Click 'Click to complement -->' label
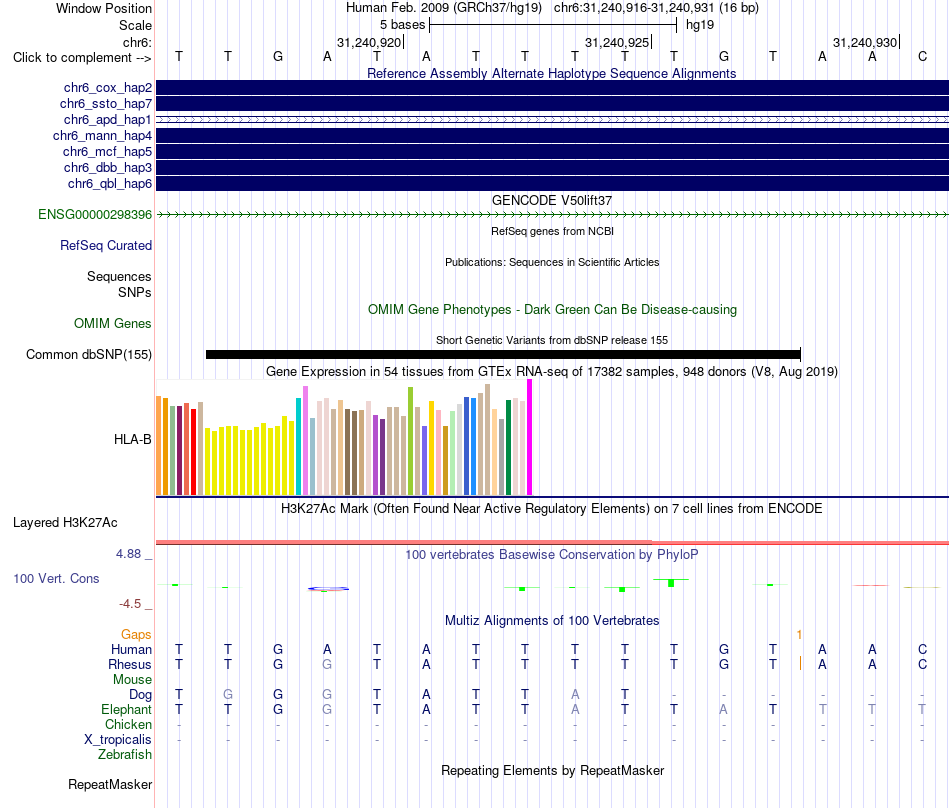This screenshot has width=950, height=808. click(82, 58)
